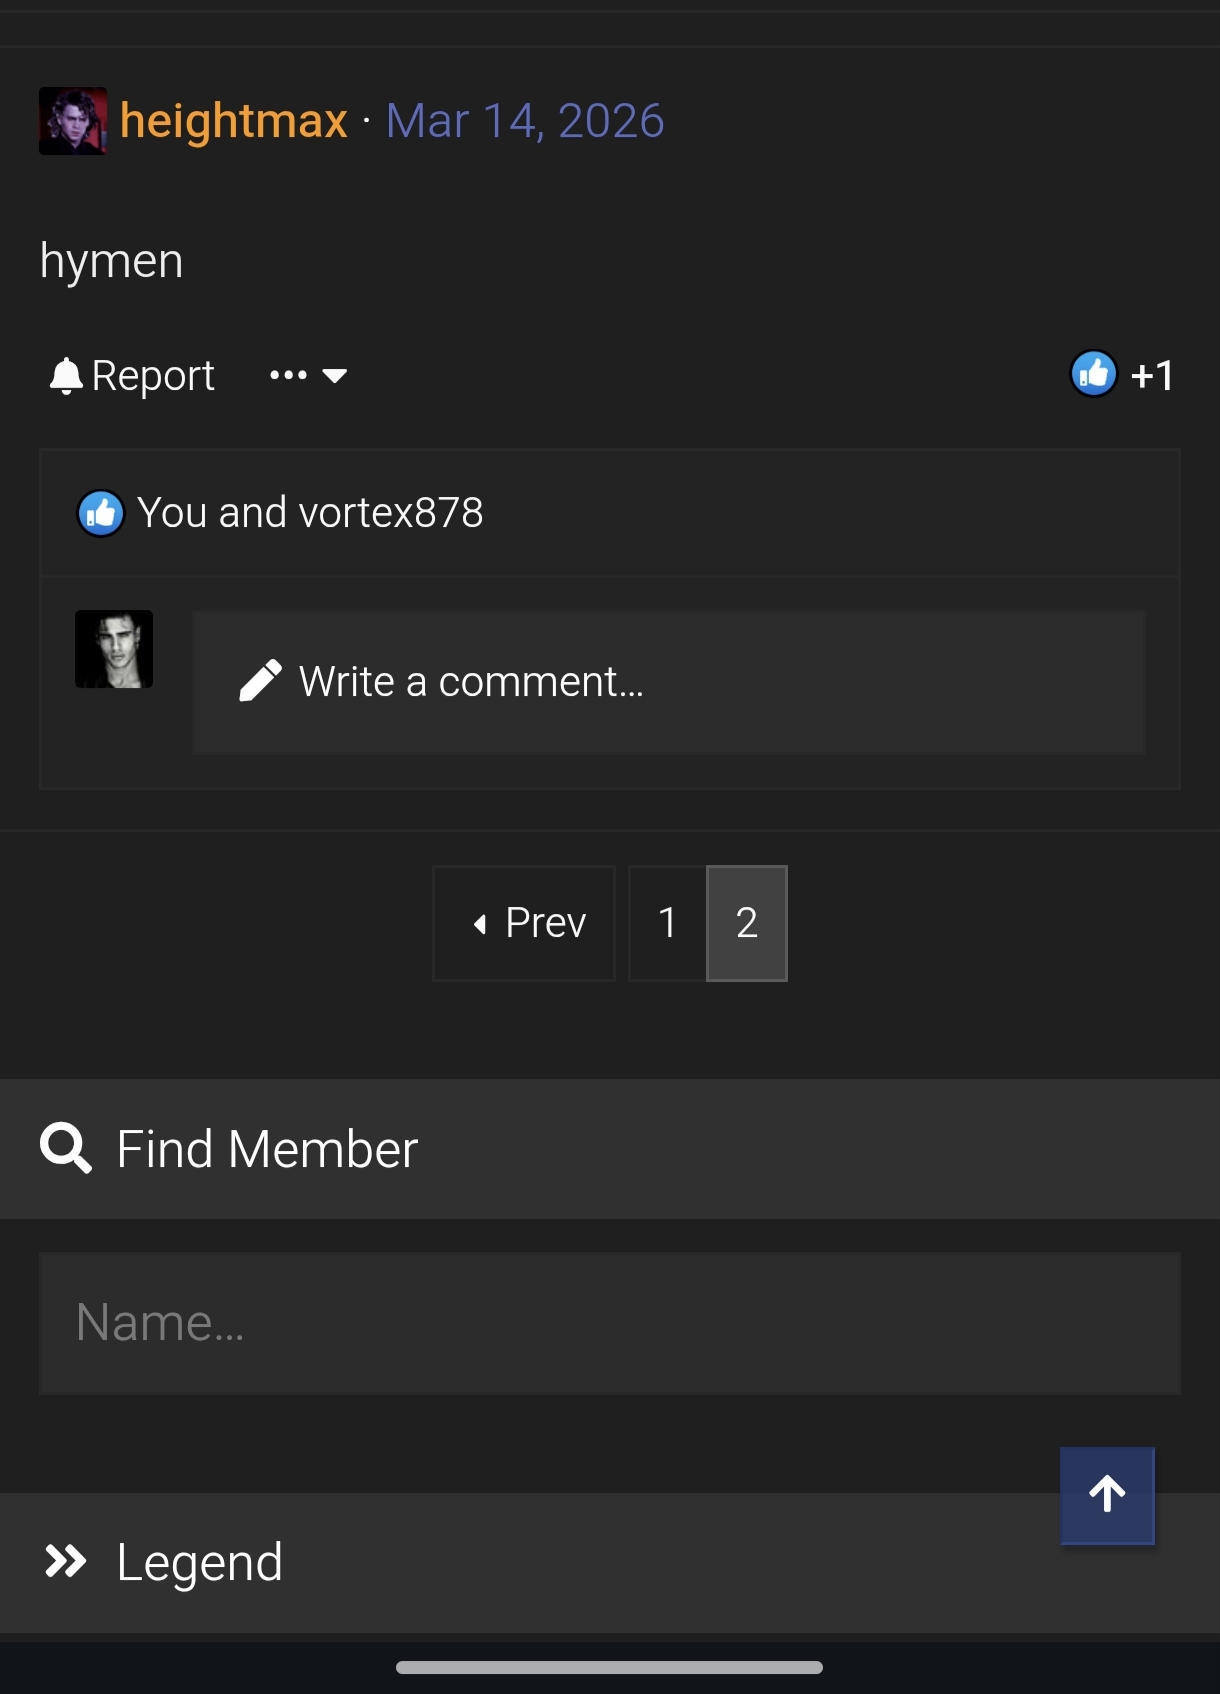Click the pencil icon in comment box

click(x=260, y=682)
